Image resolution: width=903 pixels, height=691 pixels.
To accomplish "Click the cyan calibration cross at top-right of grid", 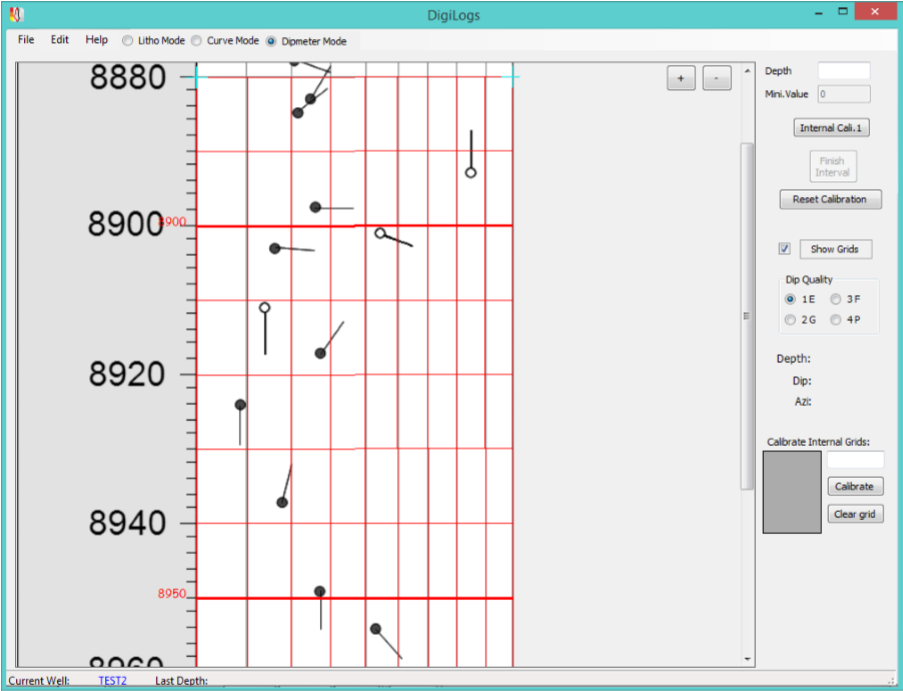I will (x=511, y=77).
